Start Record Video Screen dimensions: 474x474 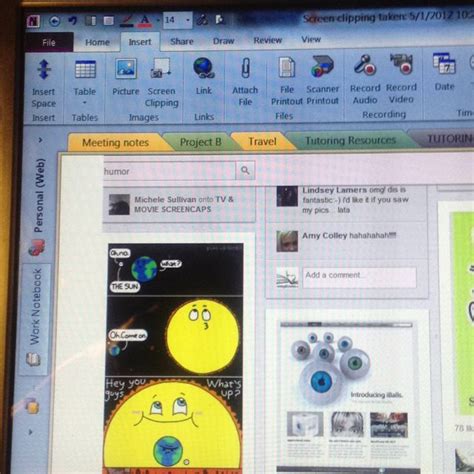(x=401, y=79)
